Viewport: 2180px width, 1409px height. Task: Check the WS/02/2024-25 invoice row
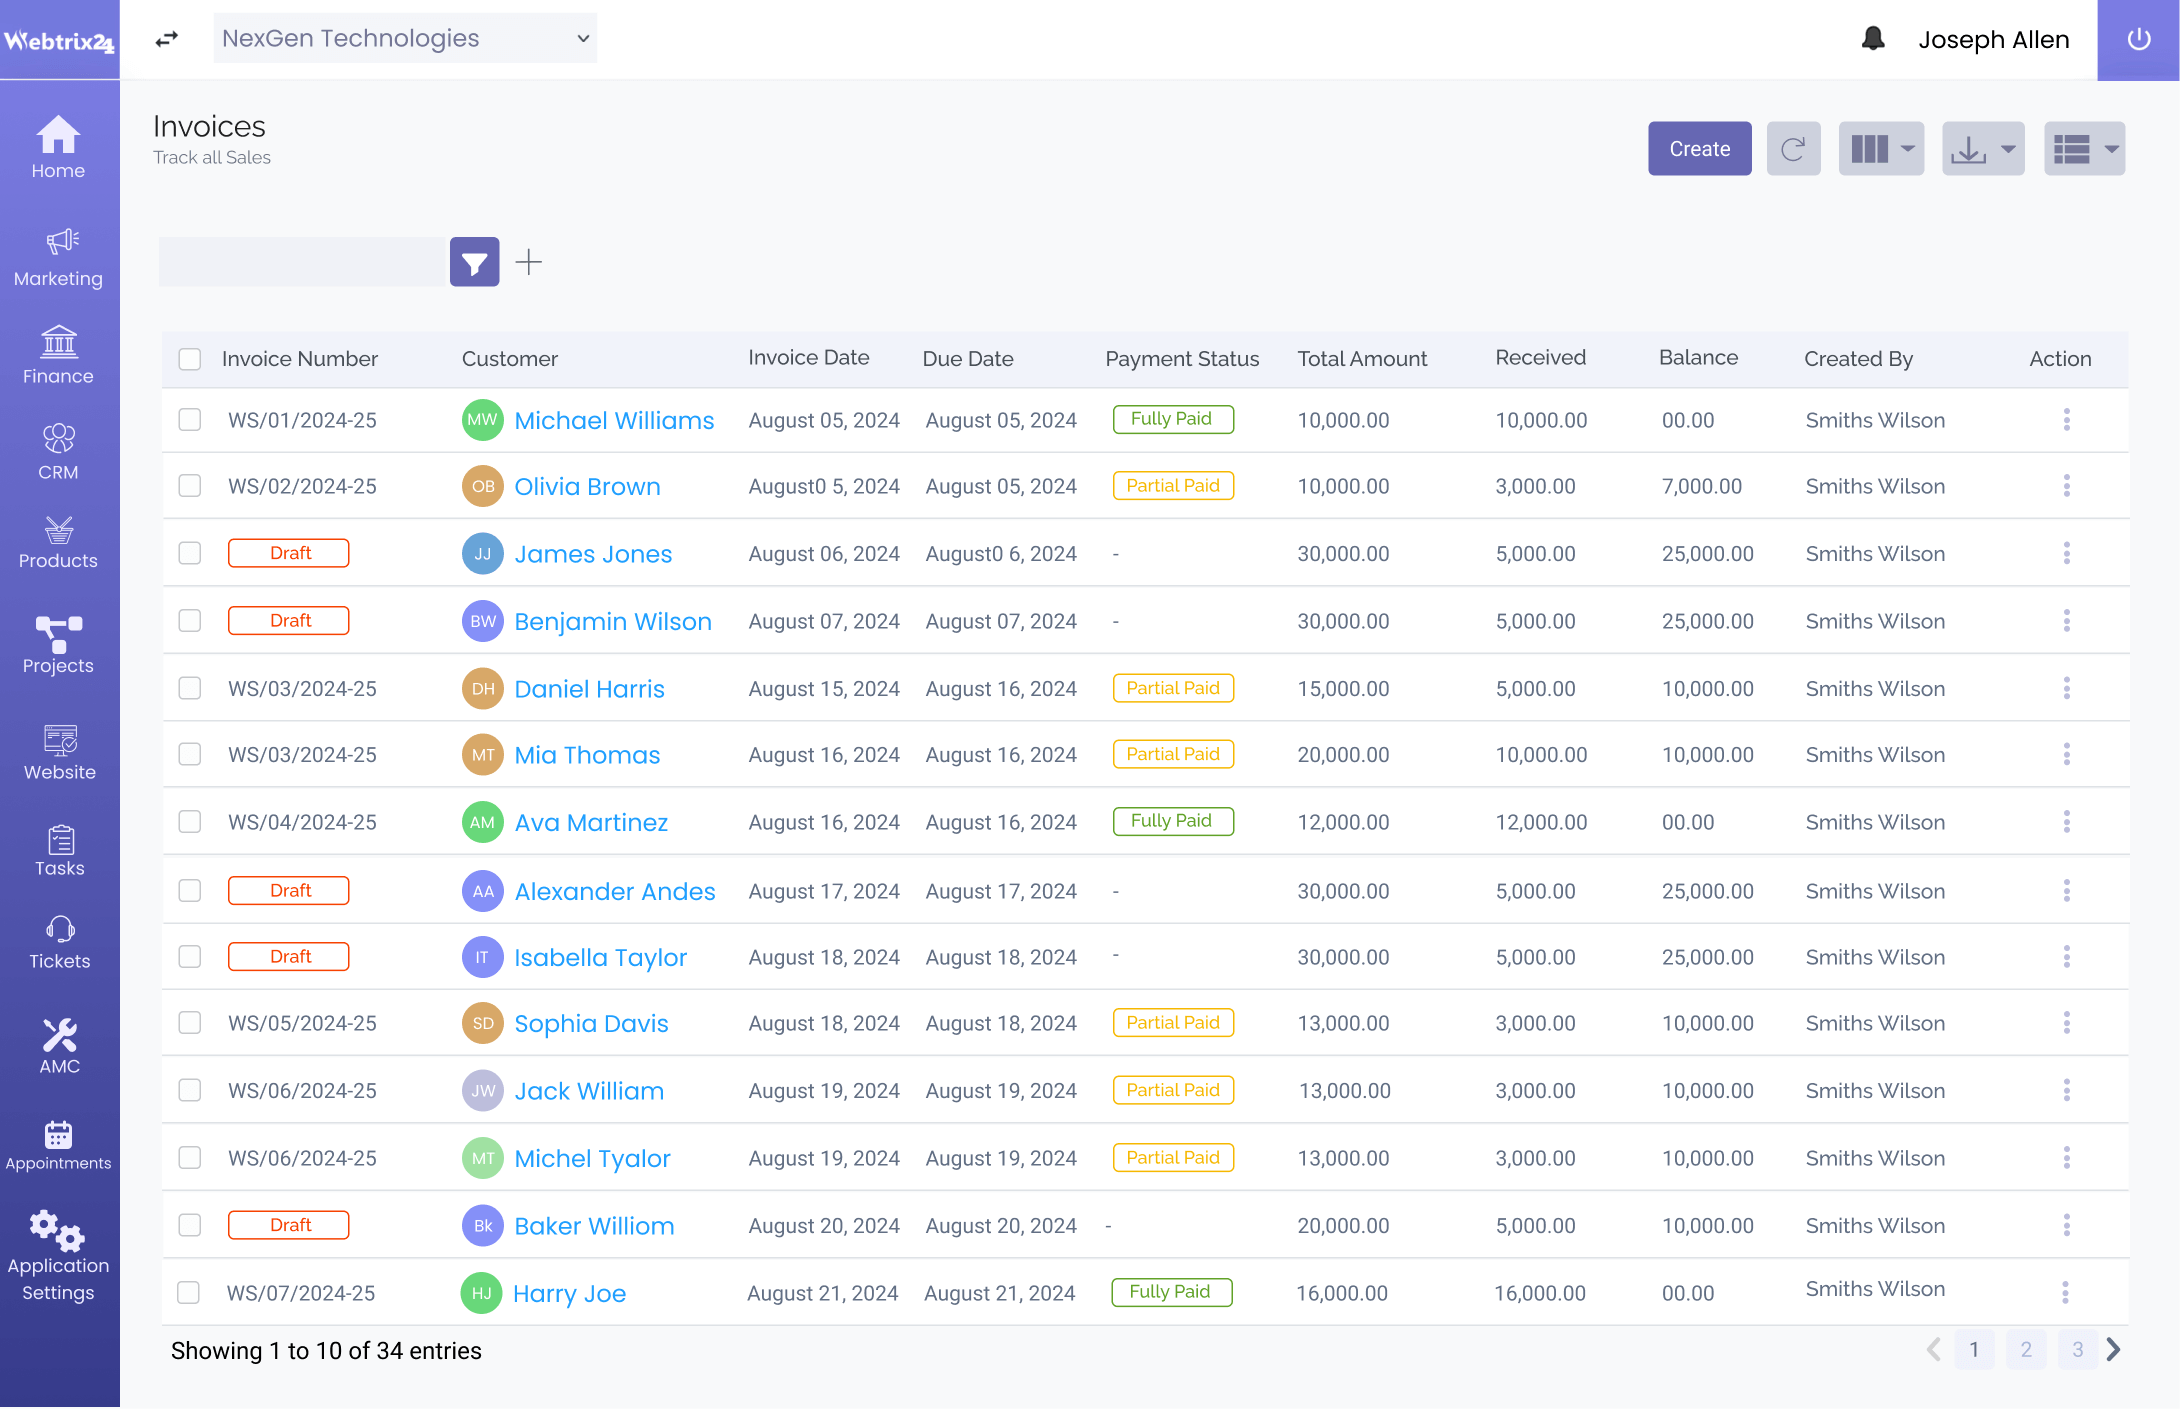coord(190,486)
